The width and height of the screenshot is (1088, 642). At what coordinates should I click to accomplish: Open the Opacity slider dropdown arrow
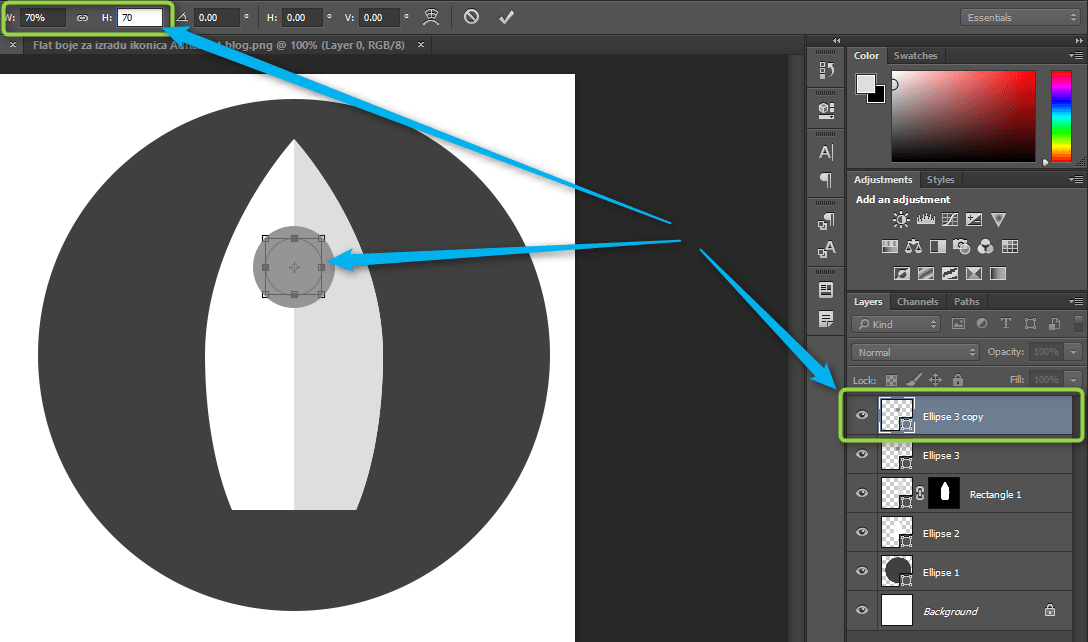click(x=1073, y=352)
